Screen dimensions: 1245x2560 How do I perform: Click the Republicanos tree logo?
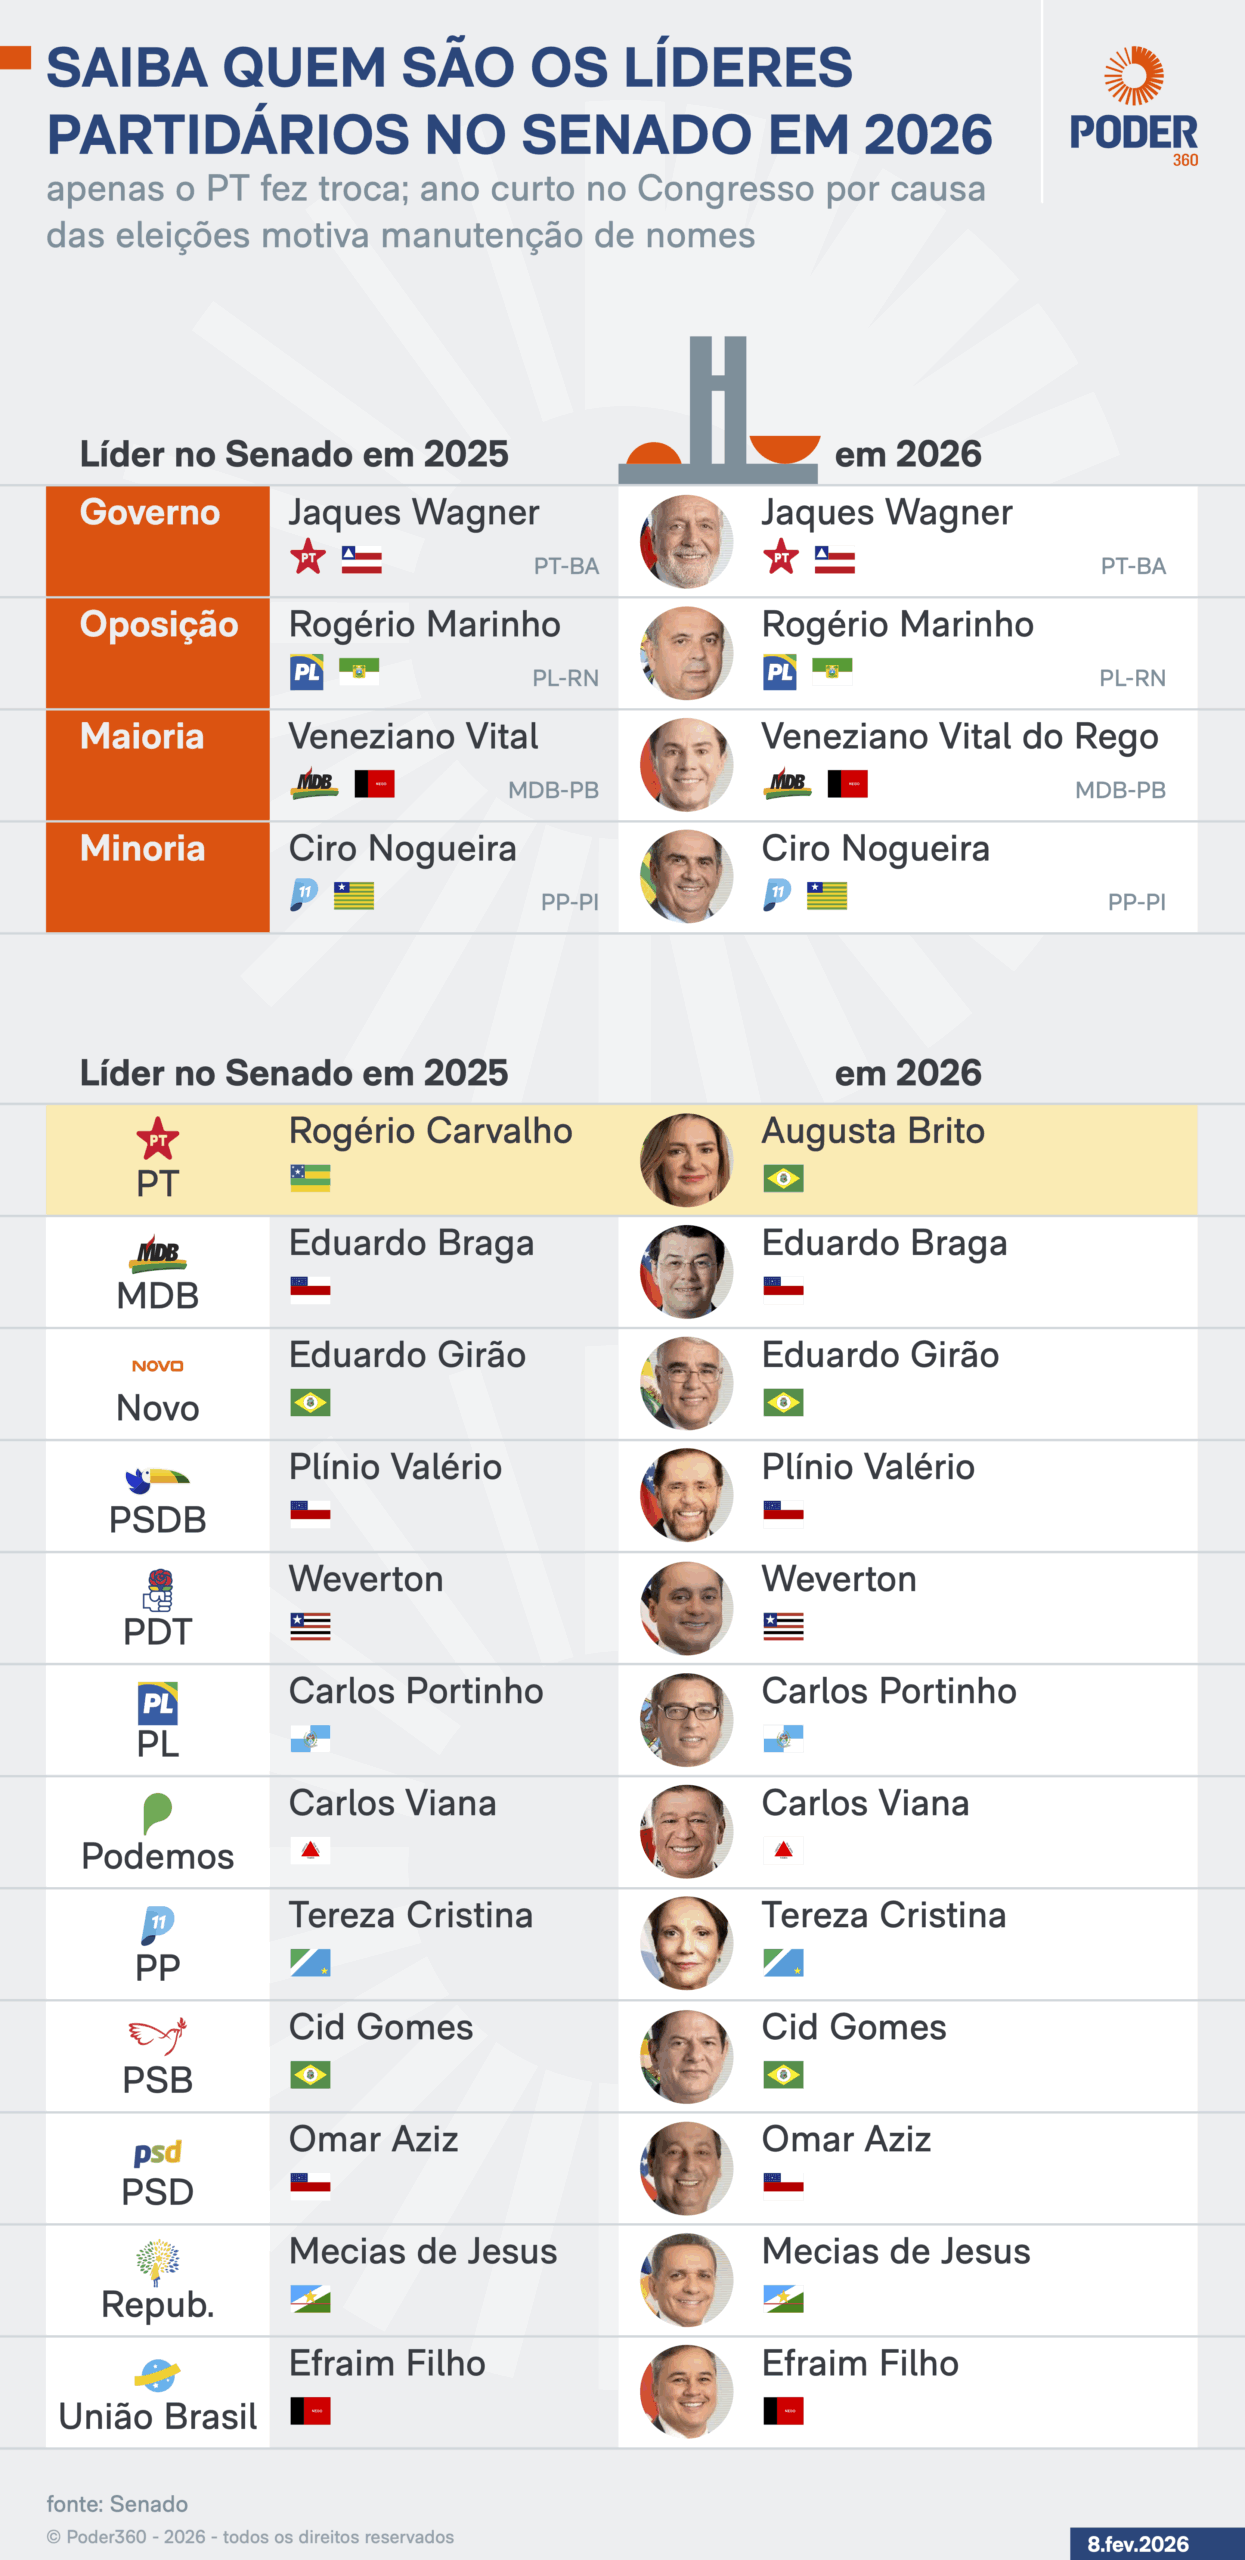pos(158,2261)
